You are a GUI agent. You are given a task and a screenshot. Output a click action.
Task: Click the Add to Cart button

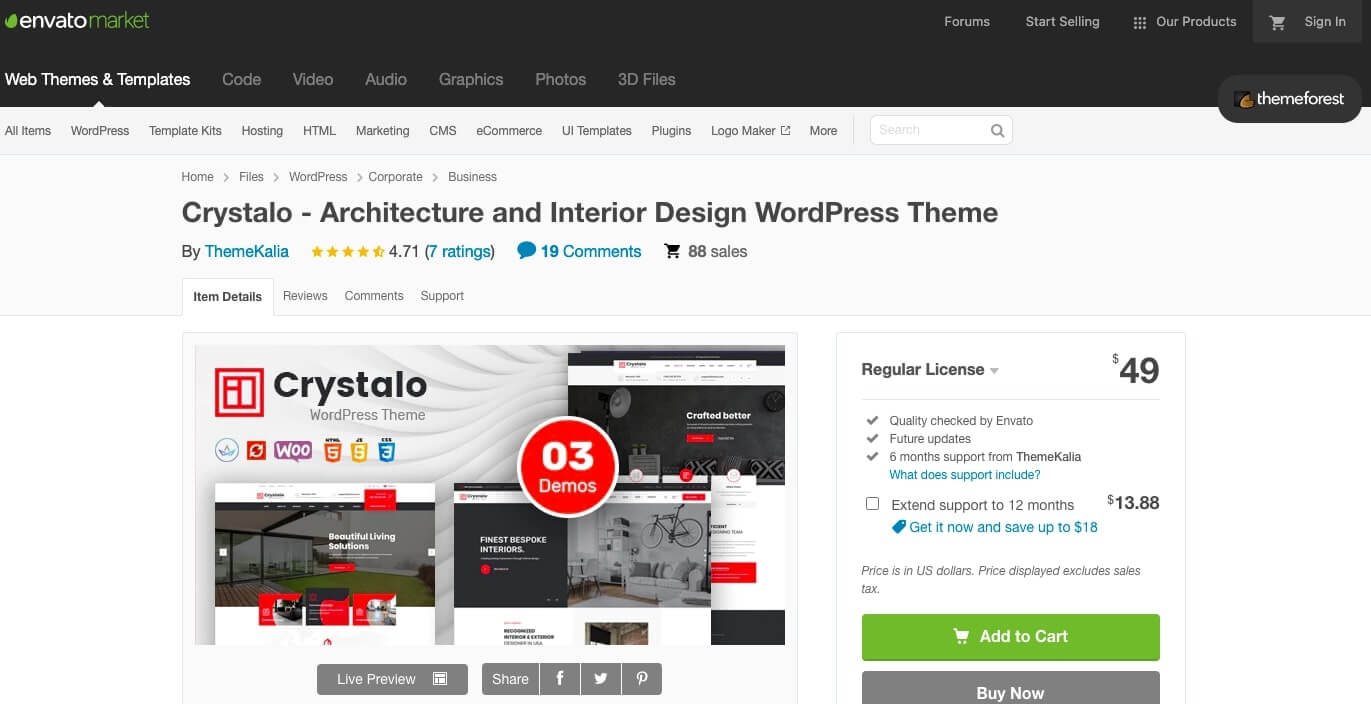[x=1011, y=637]
